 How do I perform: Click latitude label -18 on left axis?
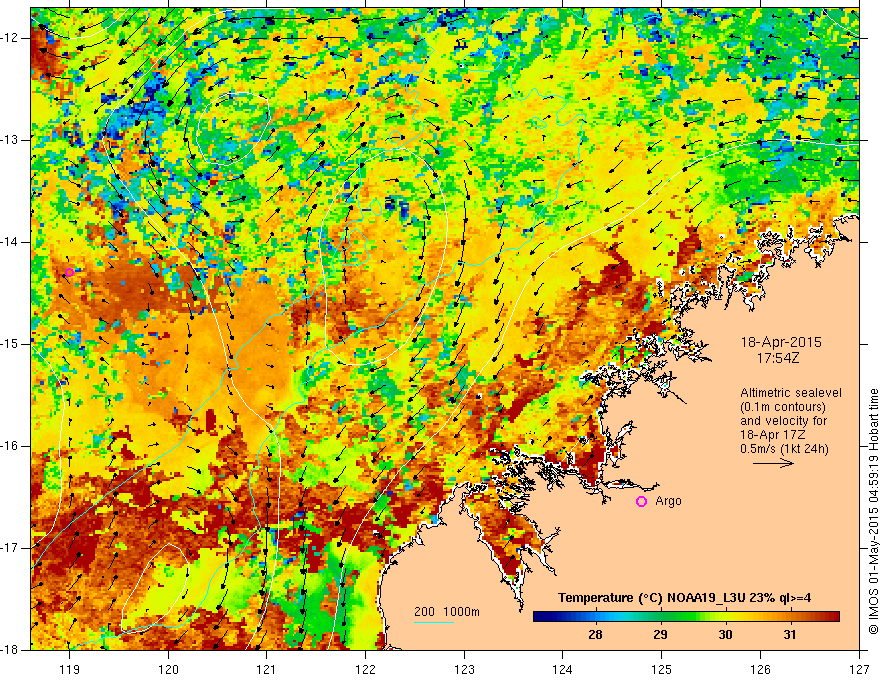pos(11,650)
